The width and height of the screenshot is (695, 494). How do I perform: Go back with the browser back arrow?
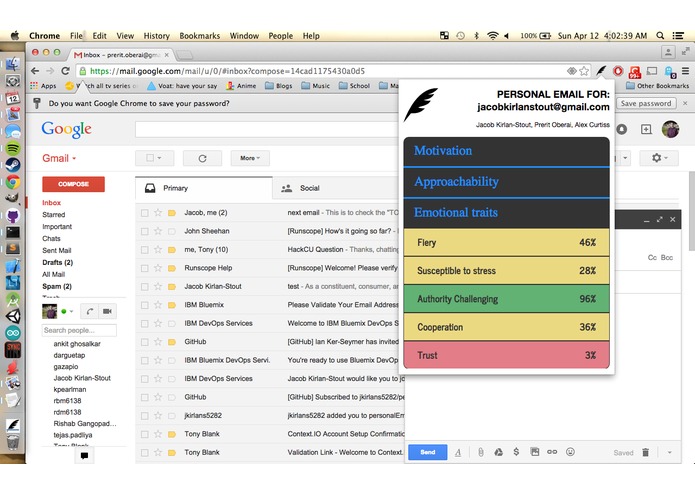click(x=35, y=71)
